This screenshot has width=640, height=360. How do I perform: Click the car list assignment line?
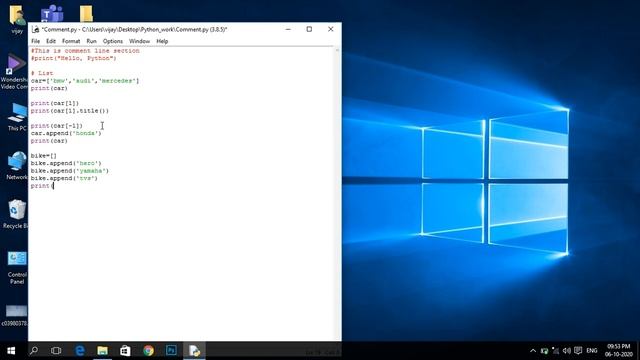coord(85,81)
